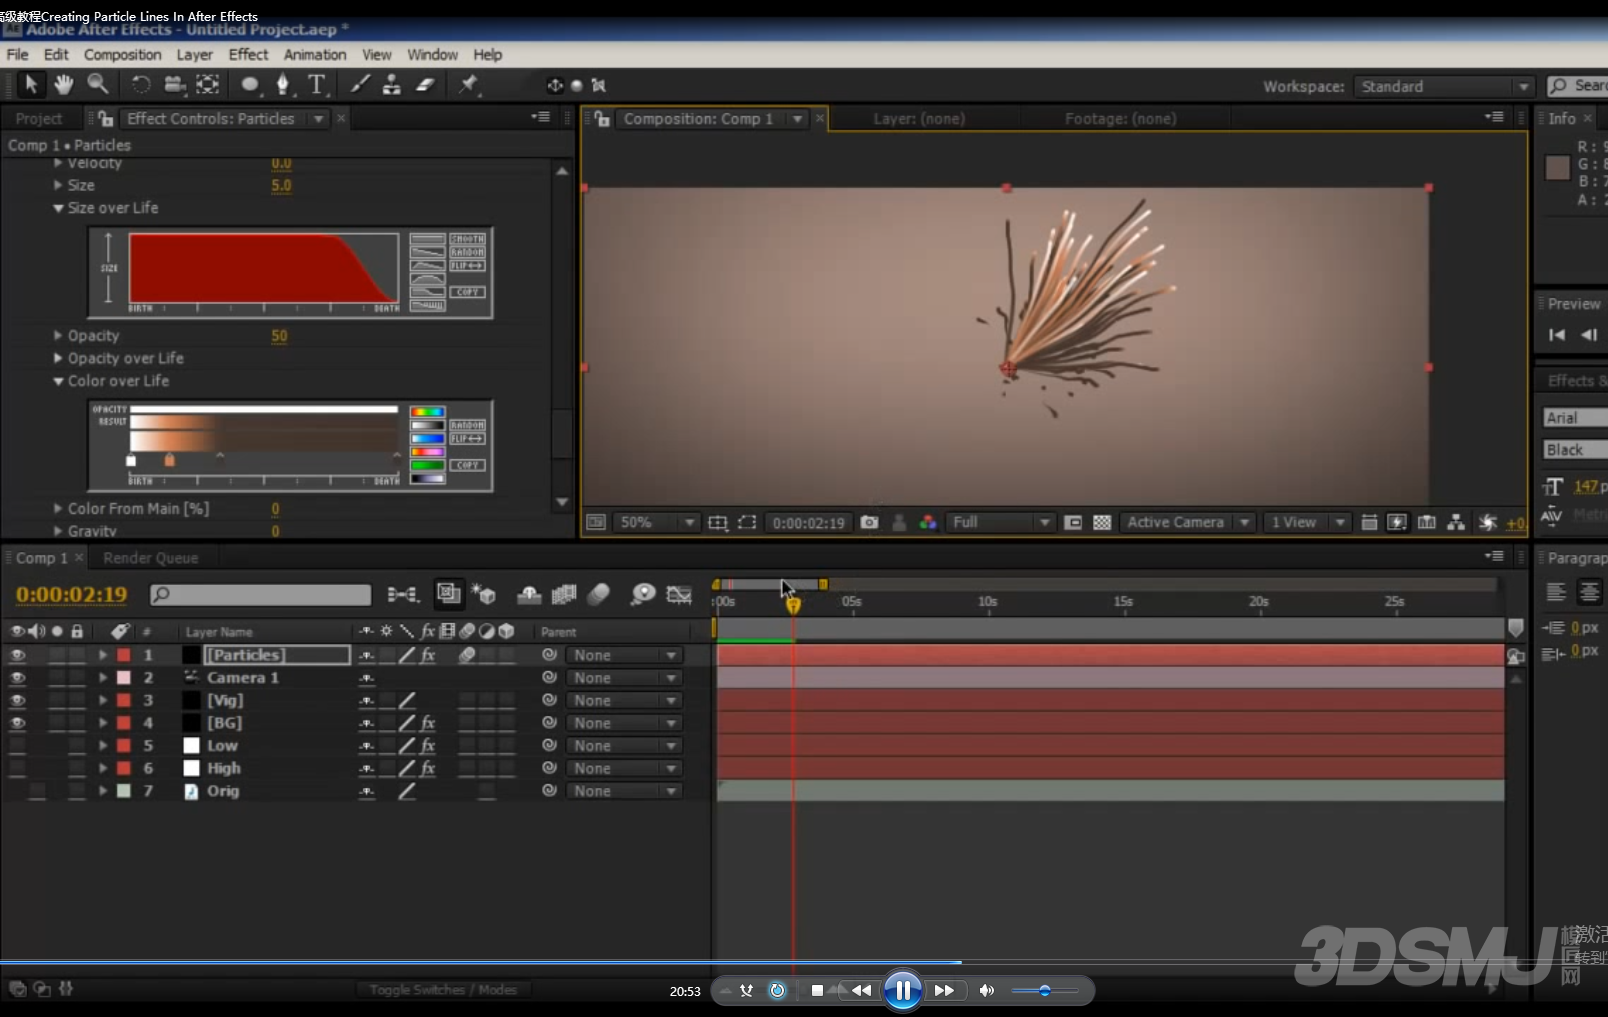
Task: Open the Effect menu
Action: tap(248, 55)
